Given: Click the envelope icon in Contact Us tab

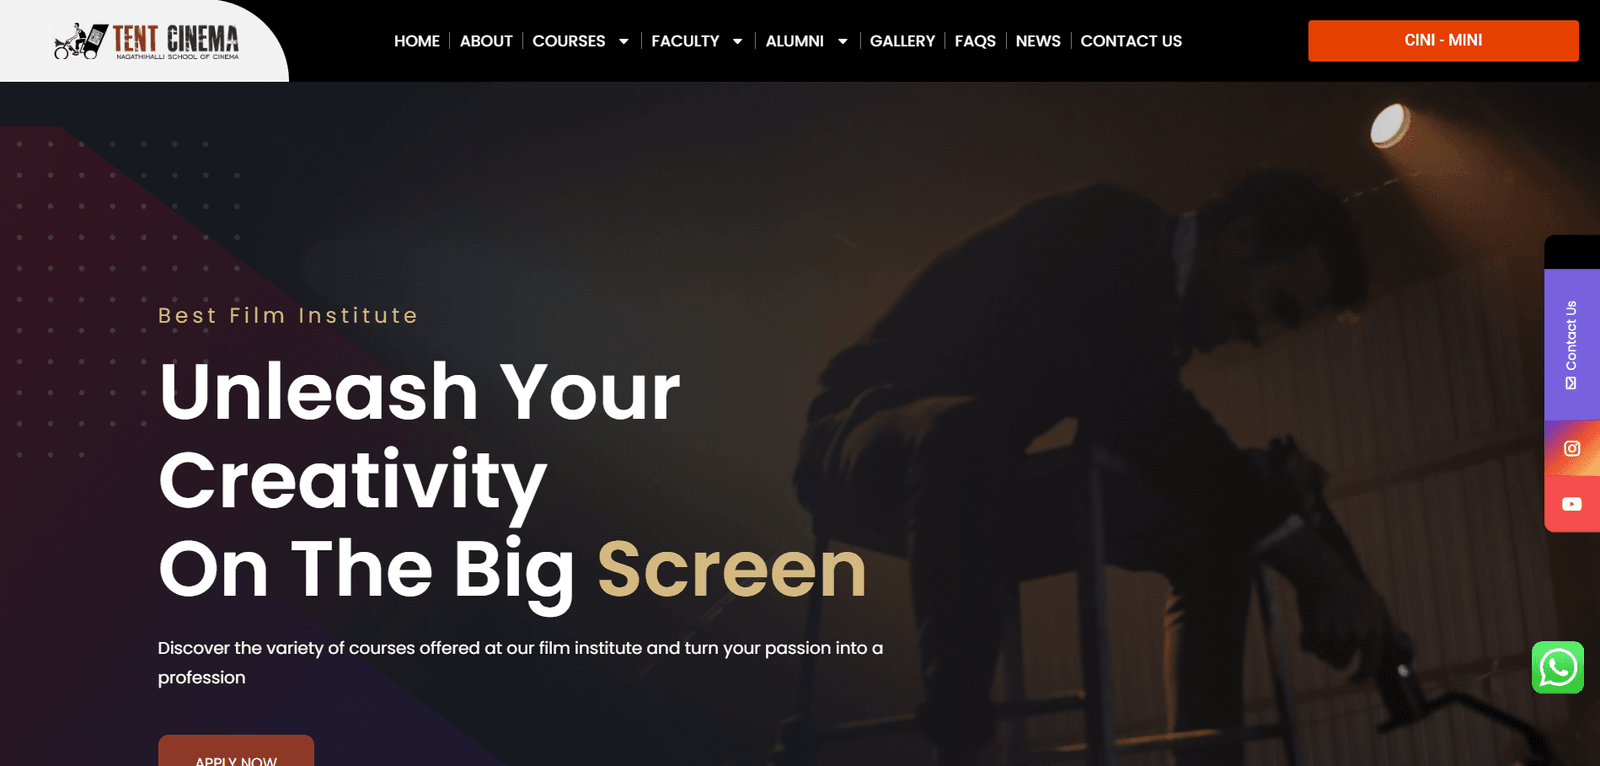Looking at the screenshot, I should (1571, 383).
